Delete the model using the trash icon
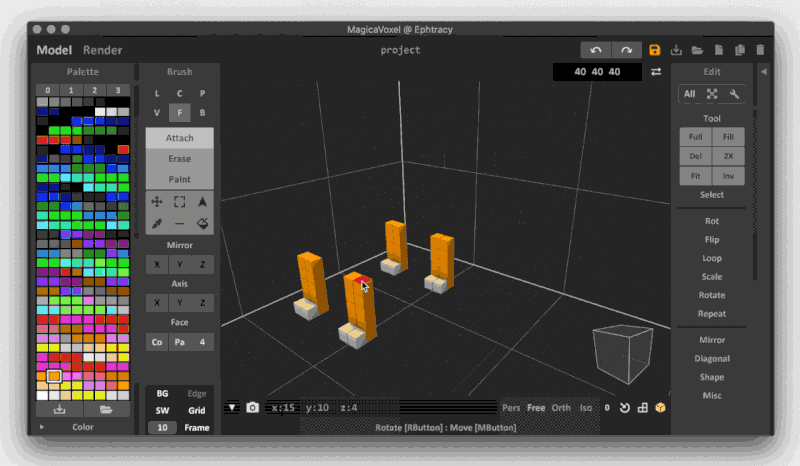This screenshot has height=466, width=800. click(760, 50)
